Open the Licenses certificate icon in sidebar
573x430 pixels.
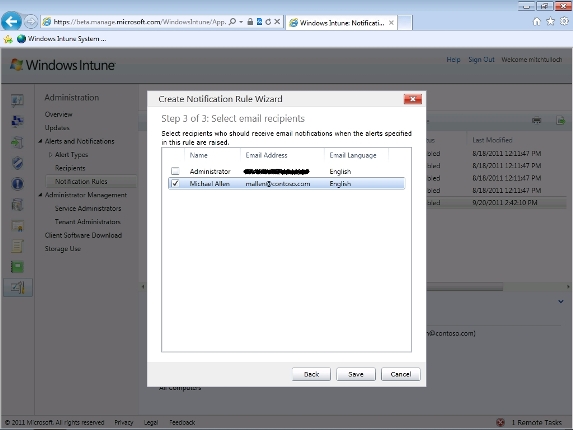(17, 225)
